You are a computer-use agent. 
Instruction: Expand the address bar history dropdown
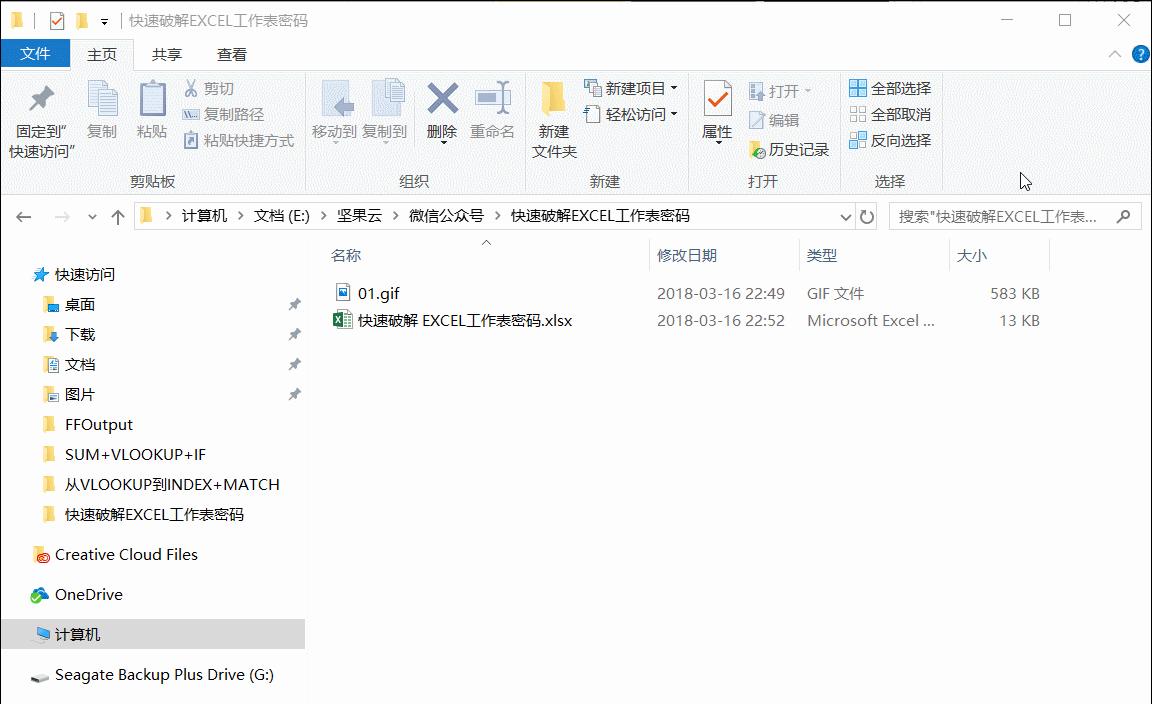click(x=846, y=215)
